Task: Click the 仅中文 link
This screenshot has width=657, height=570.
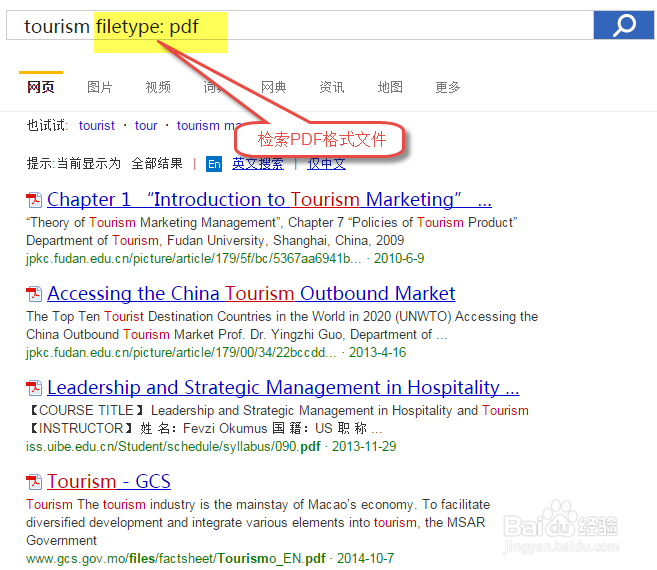Action: click(326, 163)
